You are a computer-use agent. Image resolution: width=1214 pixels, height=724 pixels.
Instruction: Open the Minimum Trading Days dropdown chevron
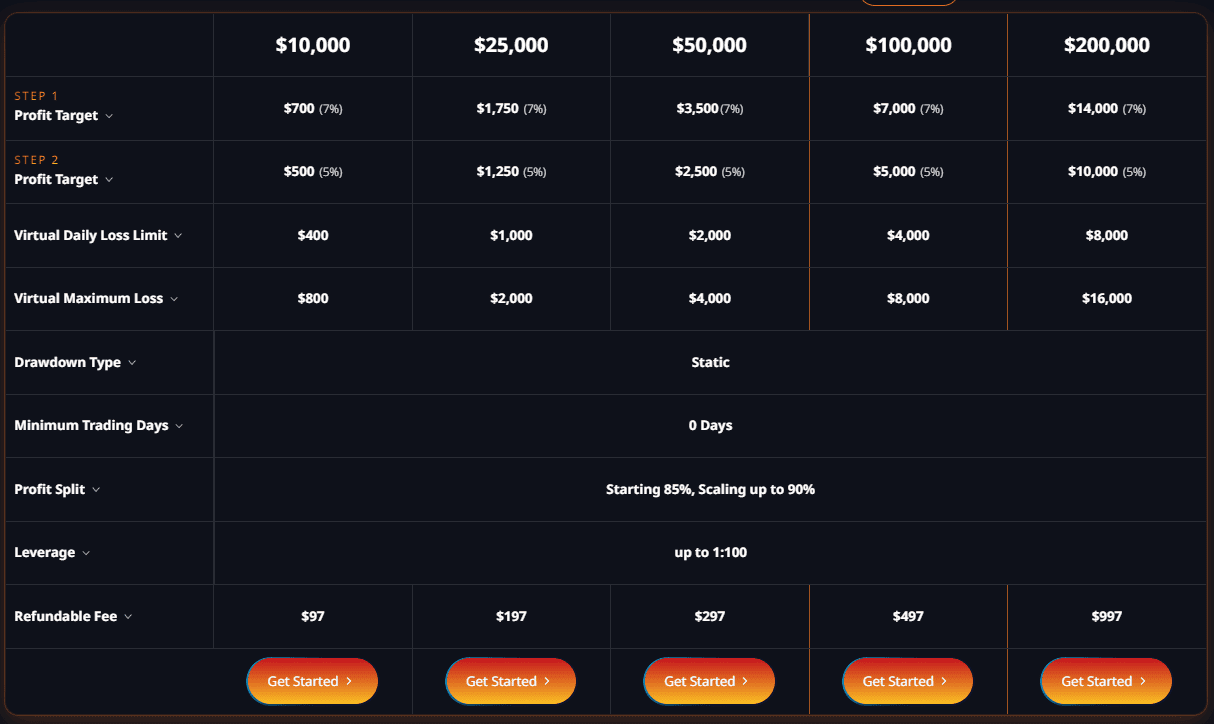coord(180,425)
